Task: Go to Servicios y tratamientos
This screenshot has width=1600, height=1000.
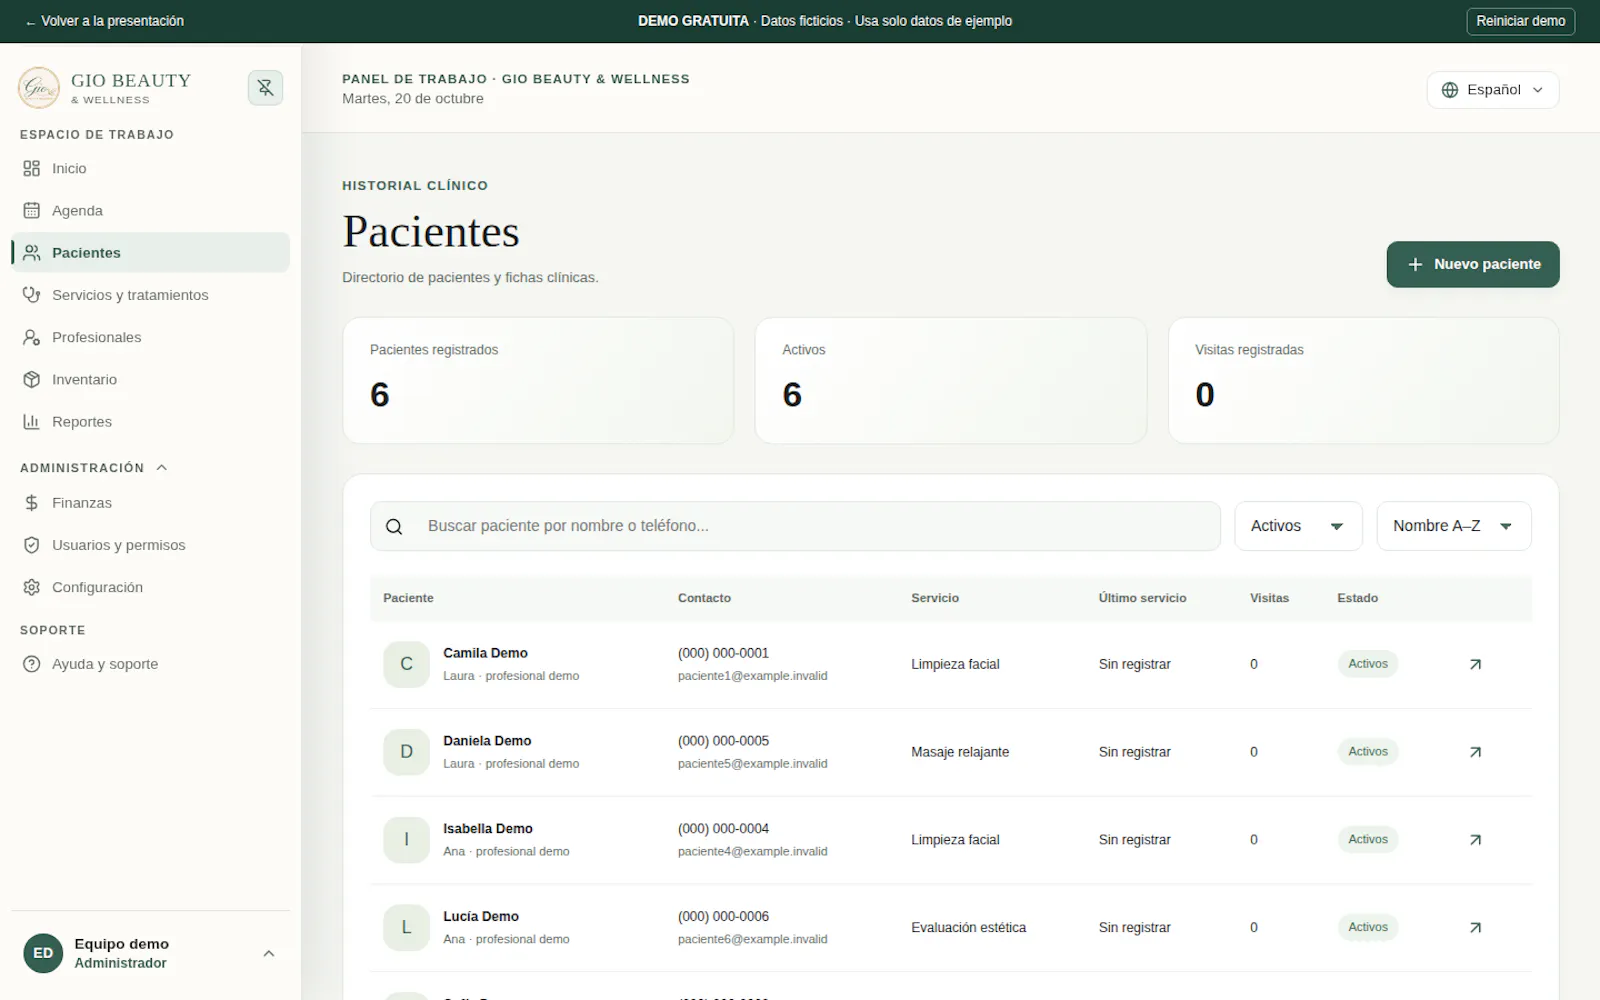Action: tap(150, 295)
